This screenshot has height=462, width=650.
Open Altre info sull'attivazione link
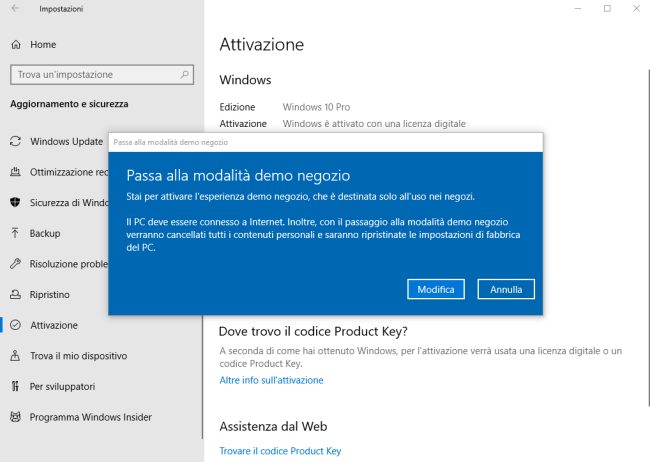271,380
